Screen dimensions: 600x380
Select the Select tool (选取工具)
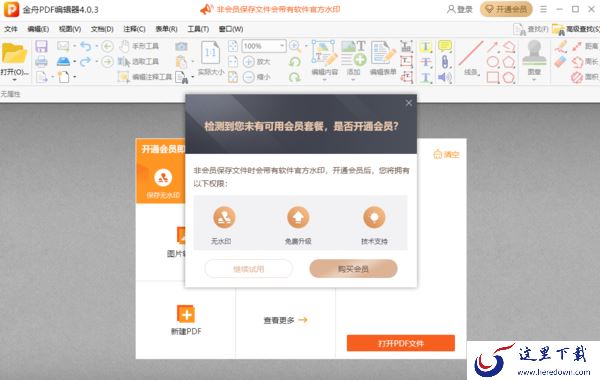tap(139, 61)
